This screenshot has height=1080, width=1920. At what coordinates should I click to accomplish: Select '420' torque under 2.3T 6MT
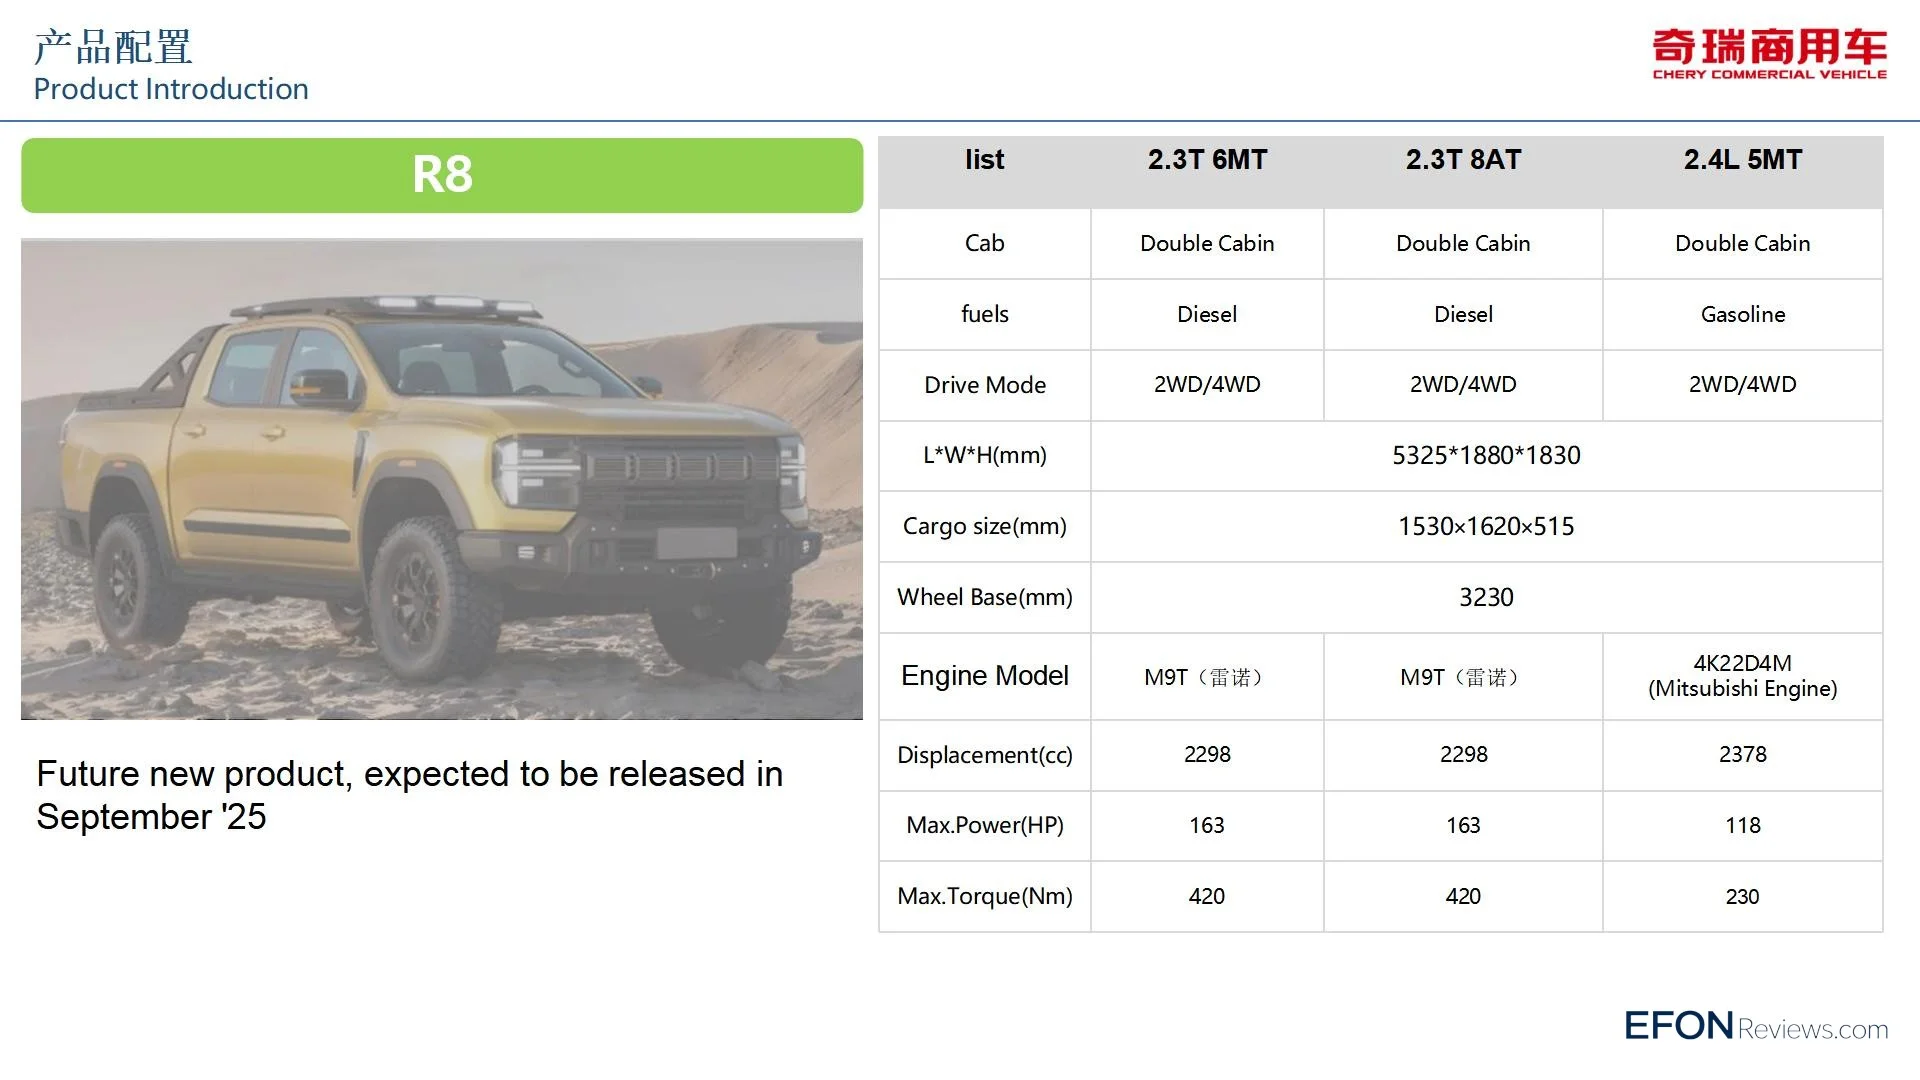(1207, 897)
